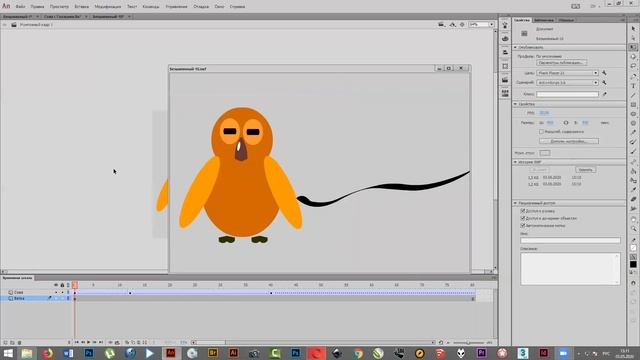This screenshot has width=640, height=360.
Task: Collapse the Properties section with FPS
Action: coord(516,104)
